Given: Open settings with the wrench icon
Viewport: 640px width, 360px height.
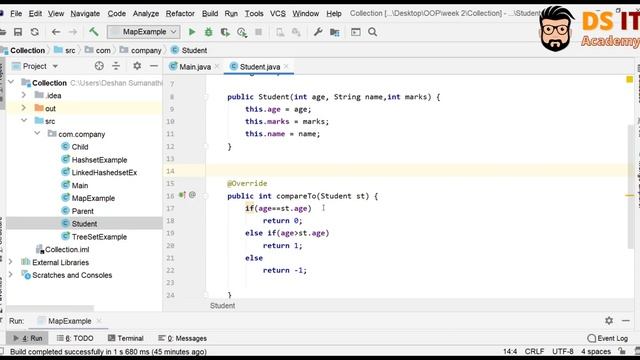Looking at the screenshot, I should 318,32.
